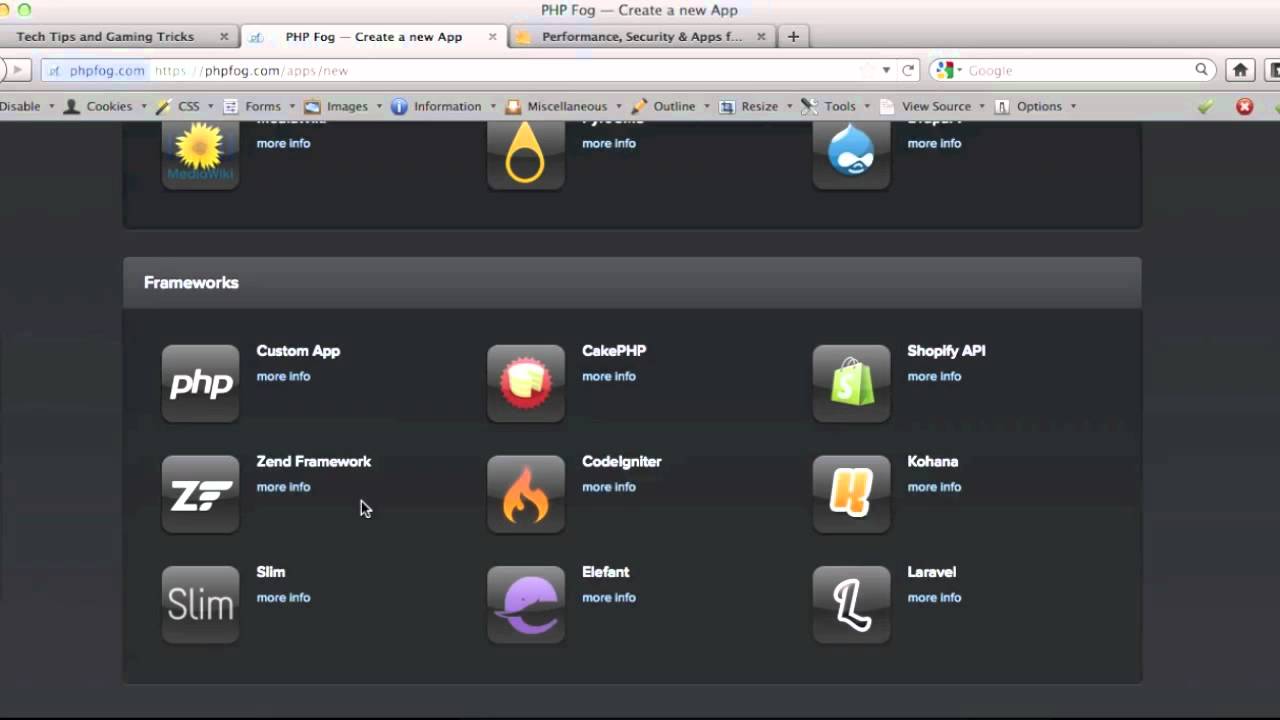The image size is (1280, 720).
Task: Open the Images toolbar menu
Action: (x=343, y=106)
